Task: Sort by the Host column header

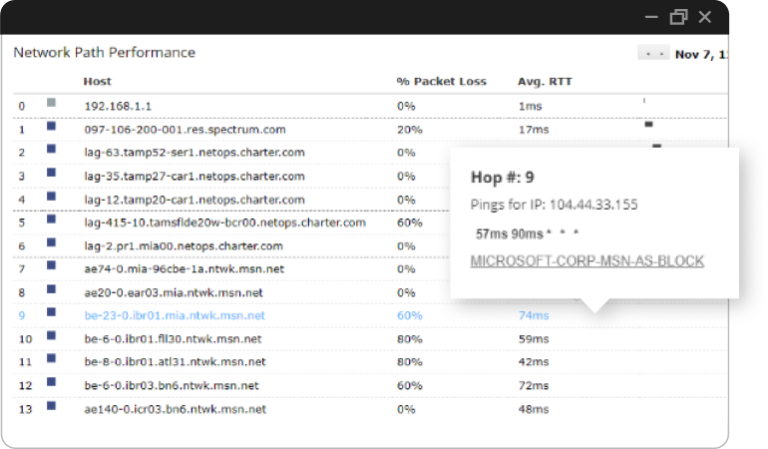Action: (x=98, y=81)
